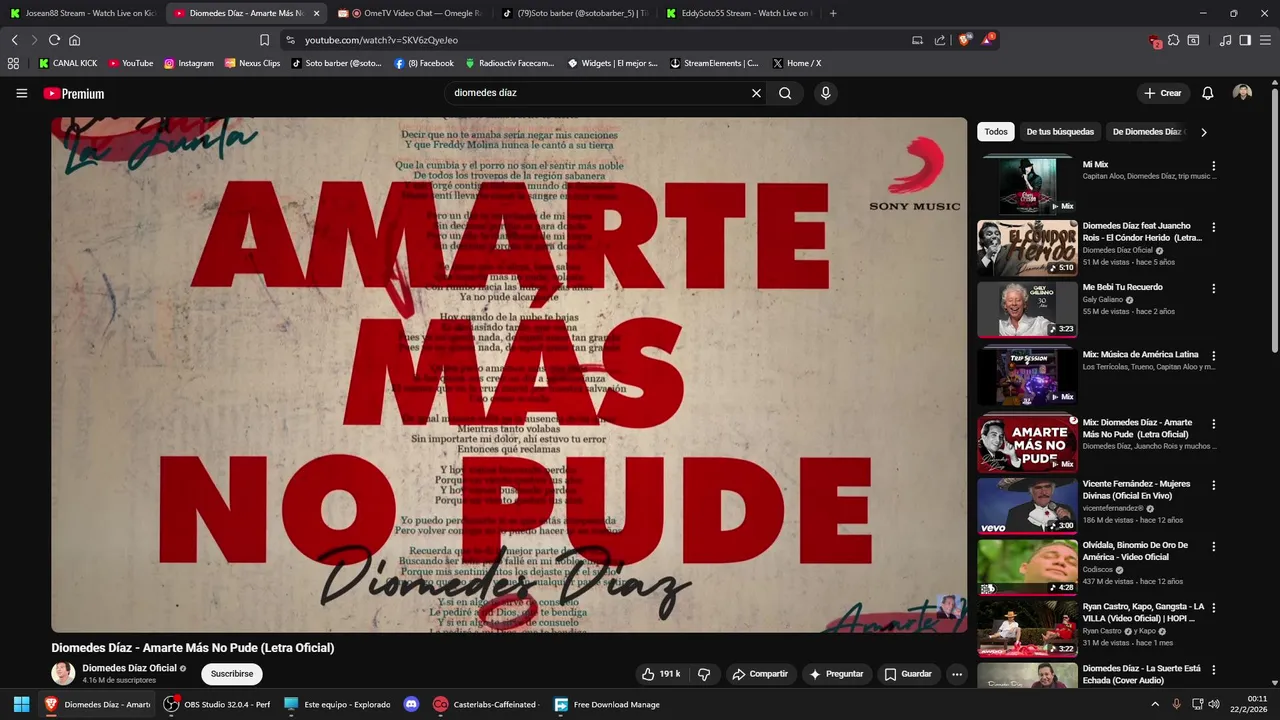This screenshot has height=720, width=1280.
Task: Open Brave Shields lion icon
Action: coord(964,40)
